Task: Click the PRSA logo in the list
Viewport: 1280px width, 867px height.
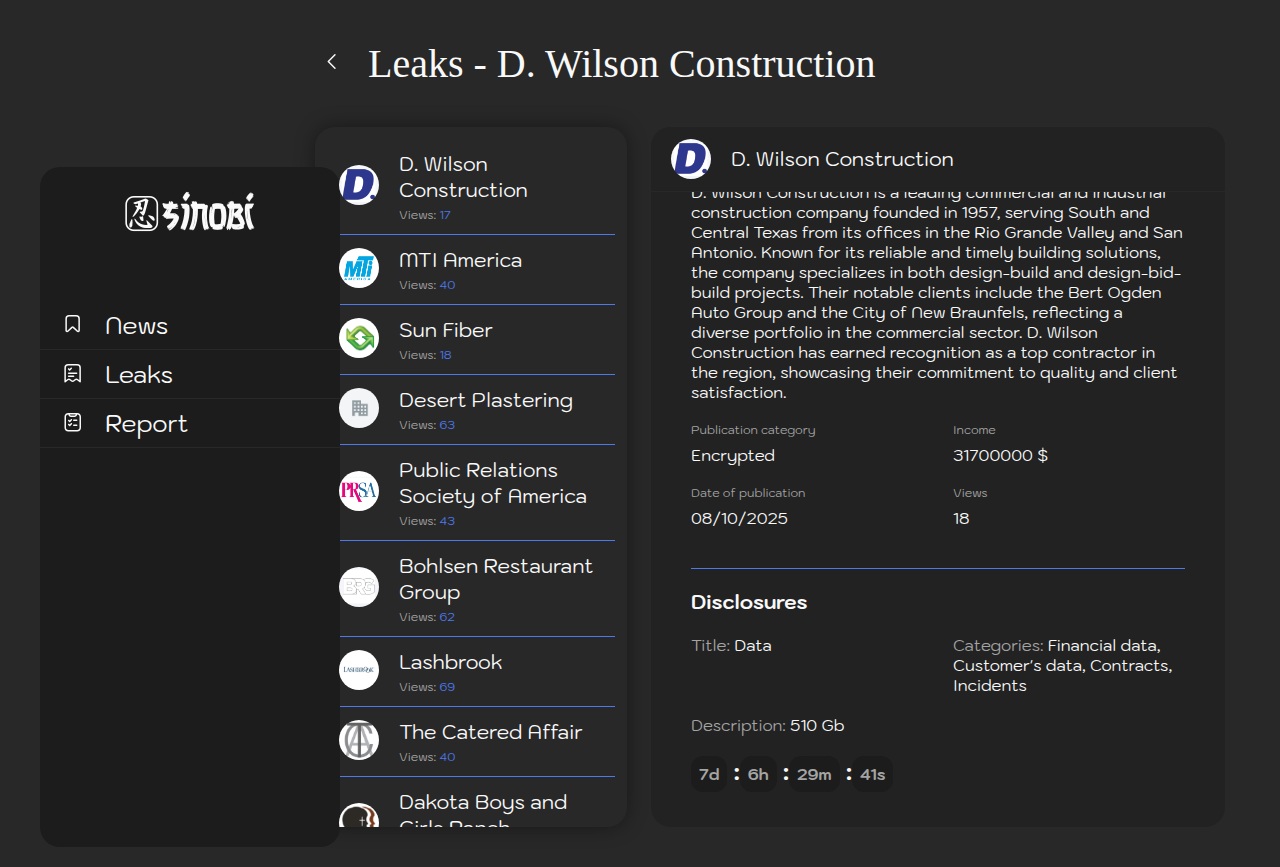Action: (359, 491)
